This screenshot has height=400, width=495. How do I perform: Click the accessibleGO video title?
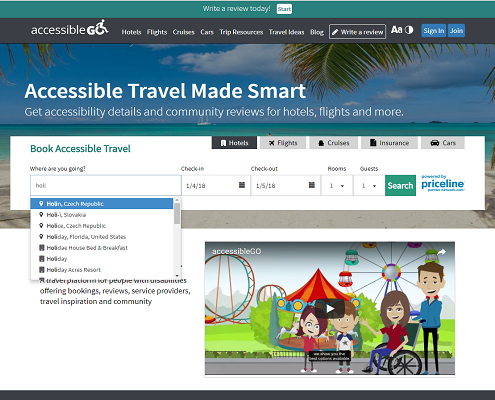[x=237, y=251]
